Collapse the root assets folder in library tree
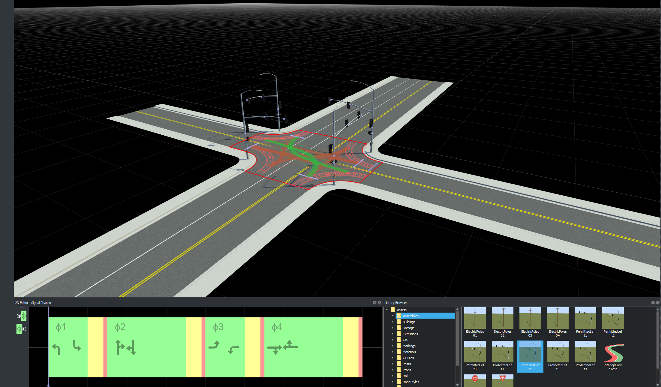Image resolution: width=661 pixels, height=387 pixels. 387,309
